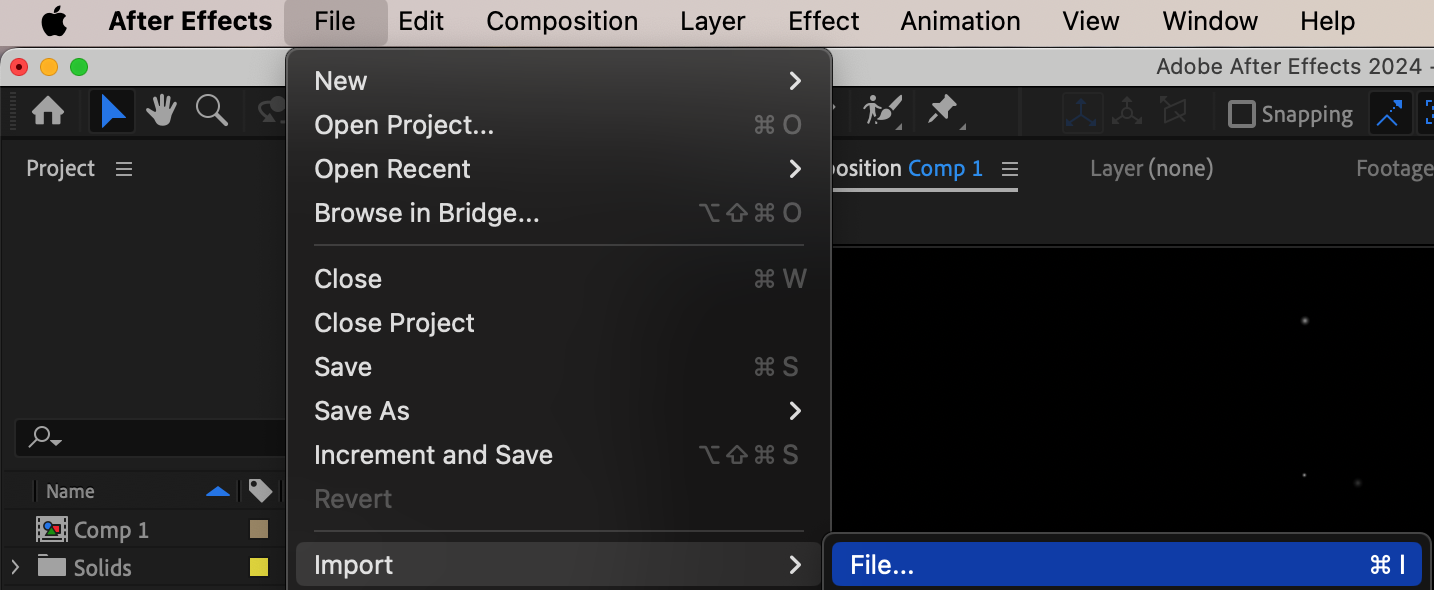Choose Open Project from File menu
The height and width of the screenshot is (590, 1434).
click(x=404, y=125)
